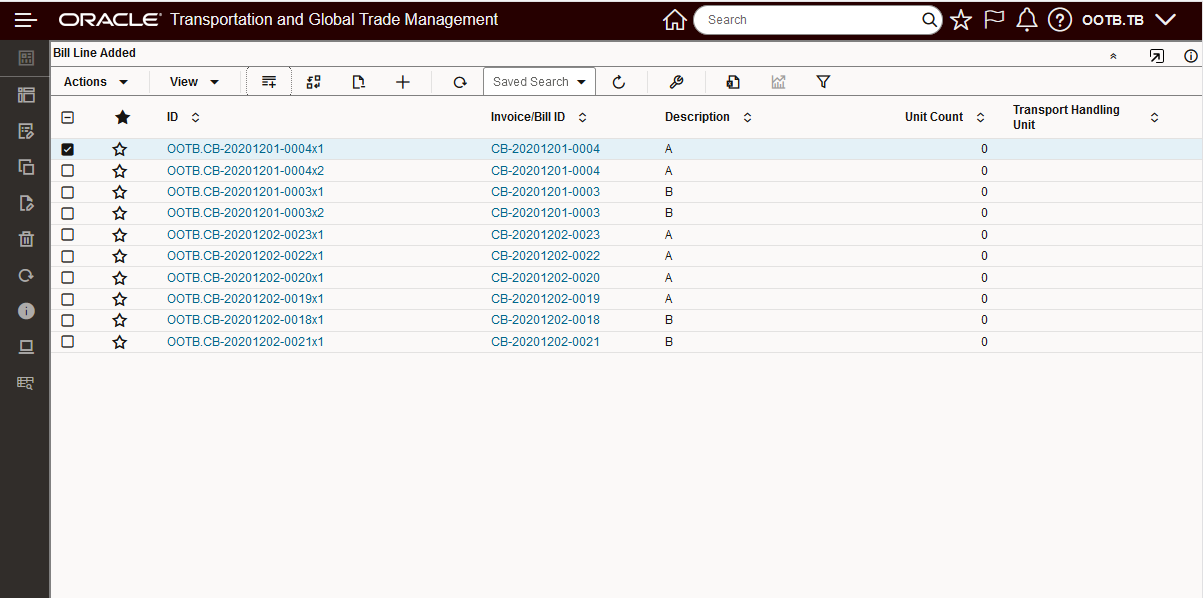Viewport: 1203px width, 598px height.
Task: Open the Saved Search dropdown
Action: click(539, 81)
